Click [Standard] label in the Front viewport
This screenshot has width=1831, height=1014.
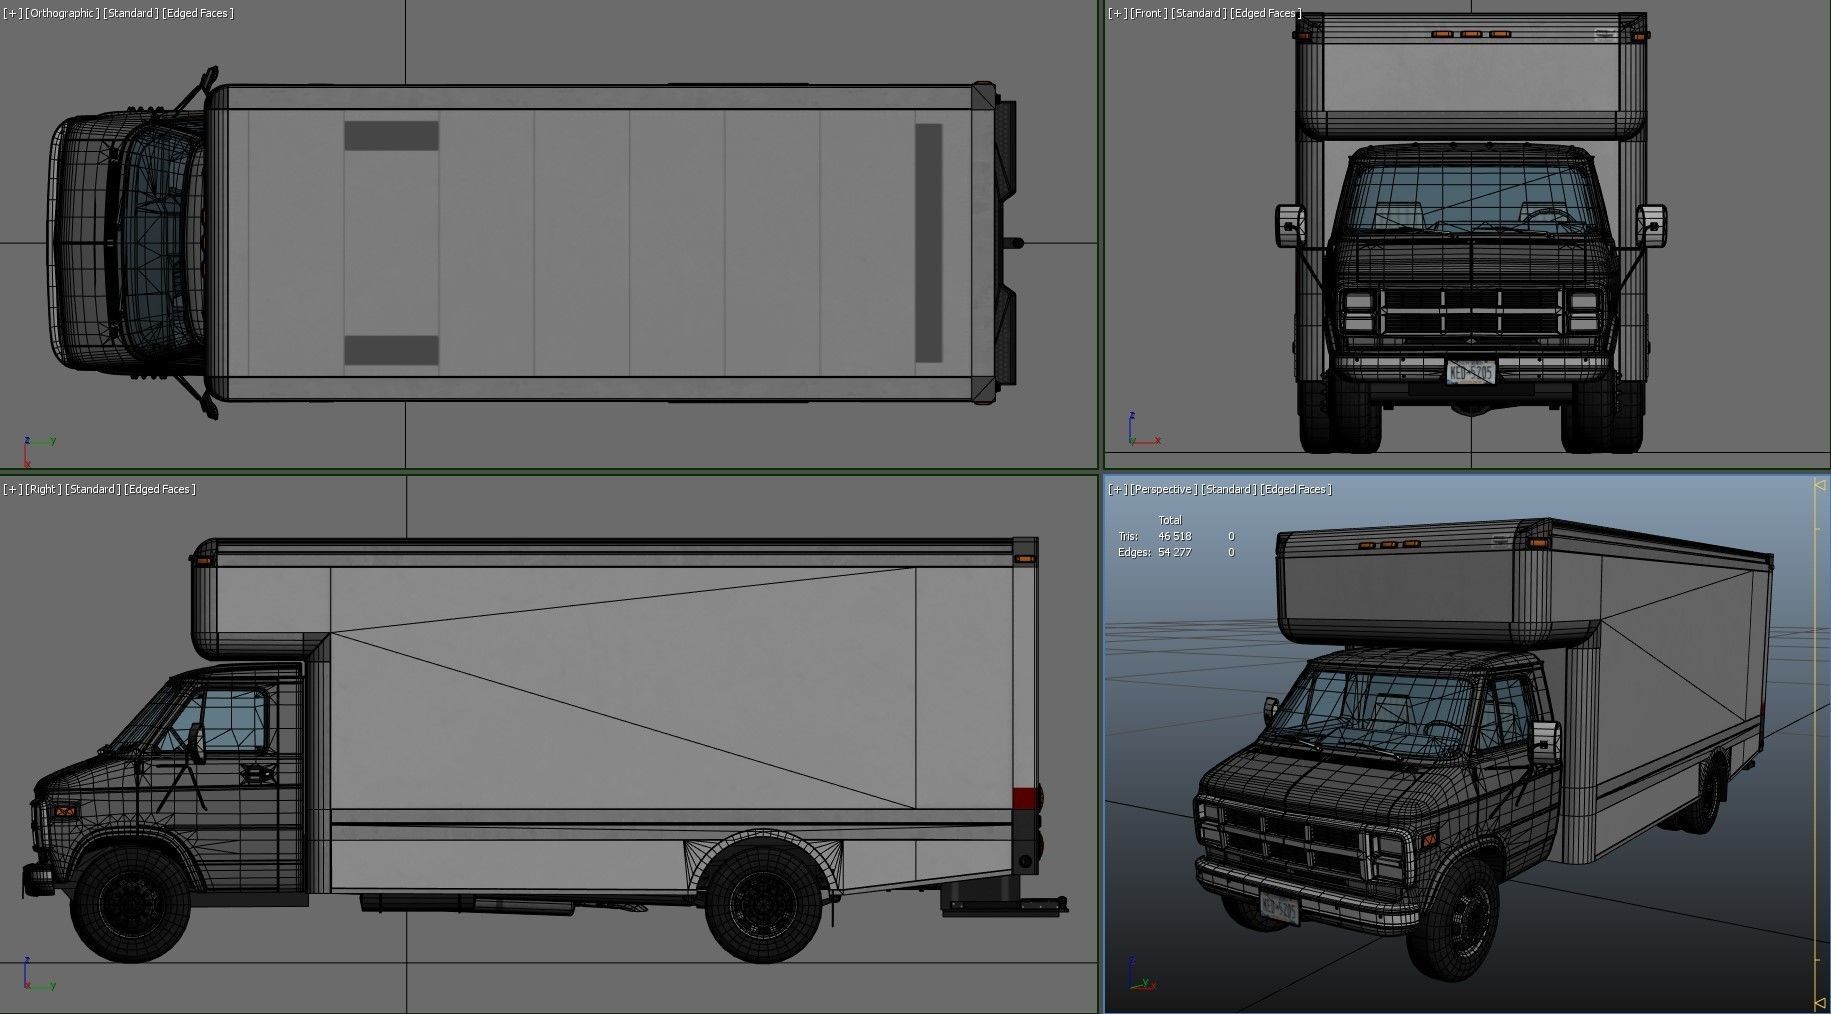click(1199, 13)
